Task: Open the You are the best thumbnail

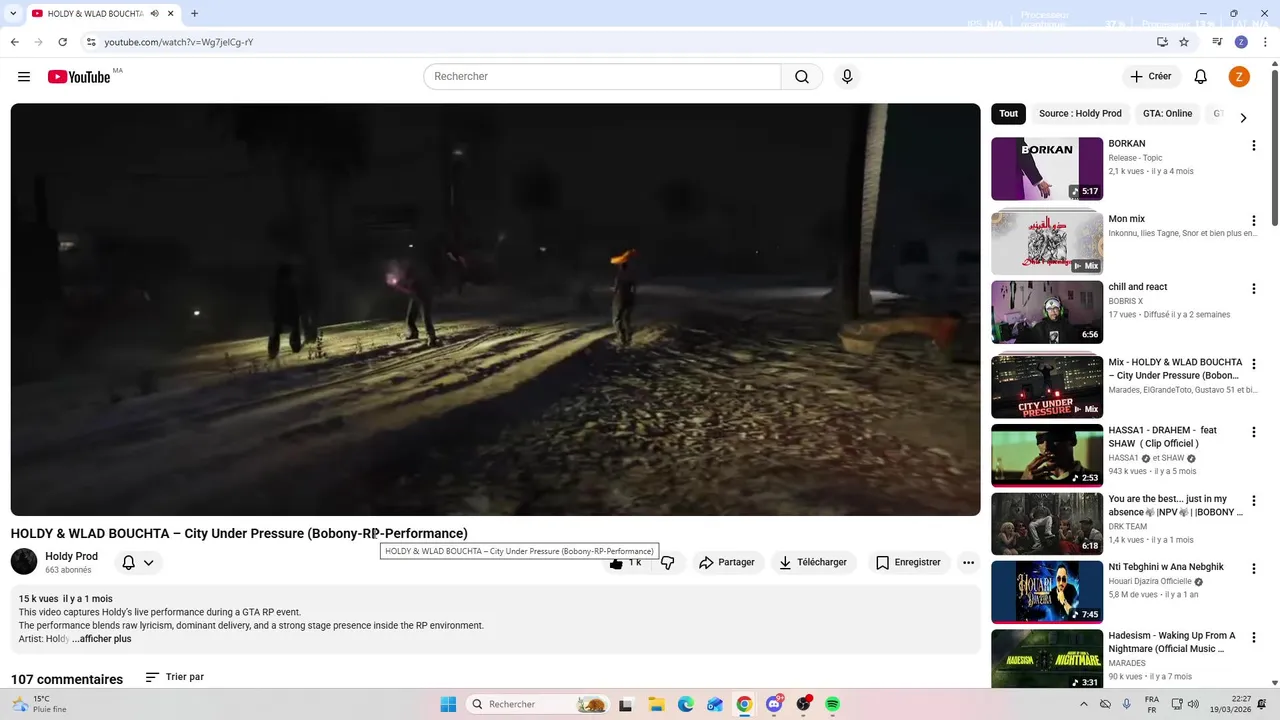Action: coord(1047,524)
